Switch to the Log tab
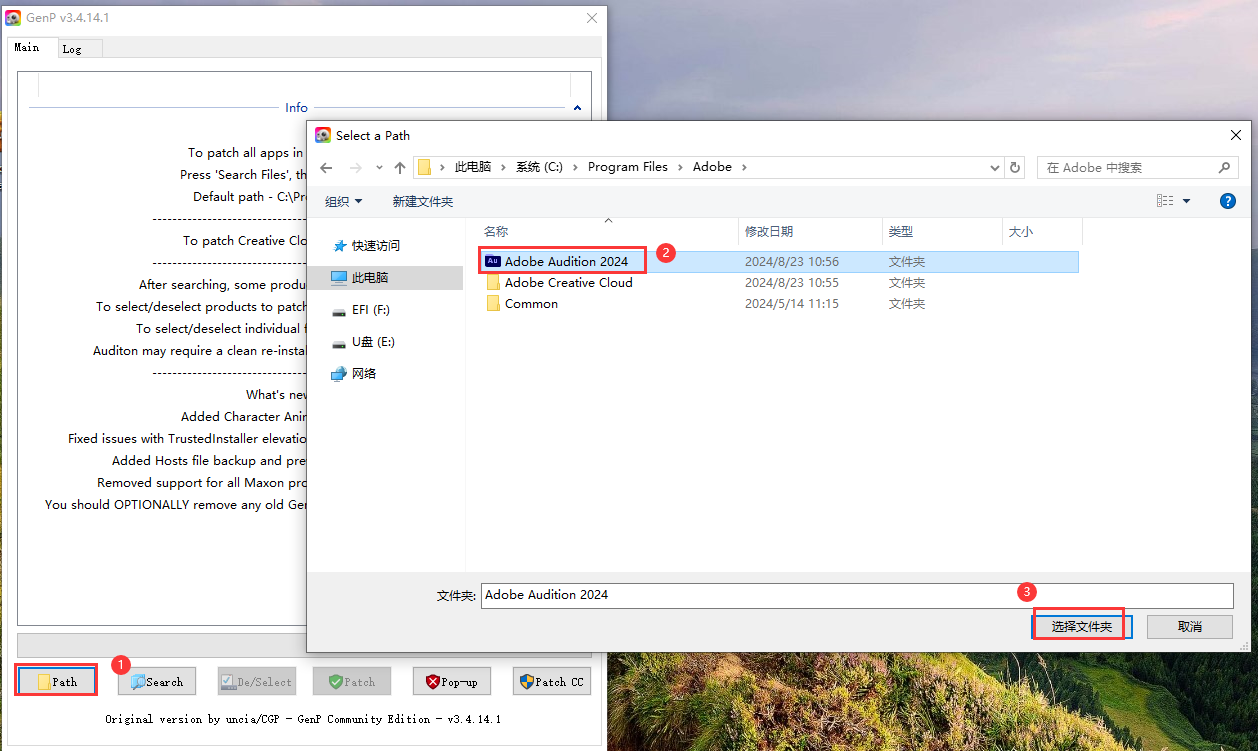The height and width of the screenshot is (751, 1258). coord(72,49)
